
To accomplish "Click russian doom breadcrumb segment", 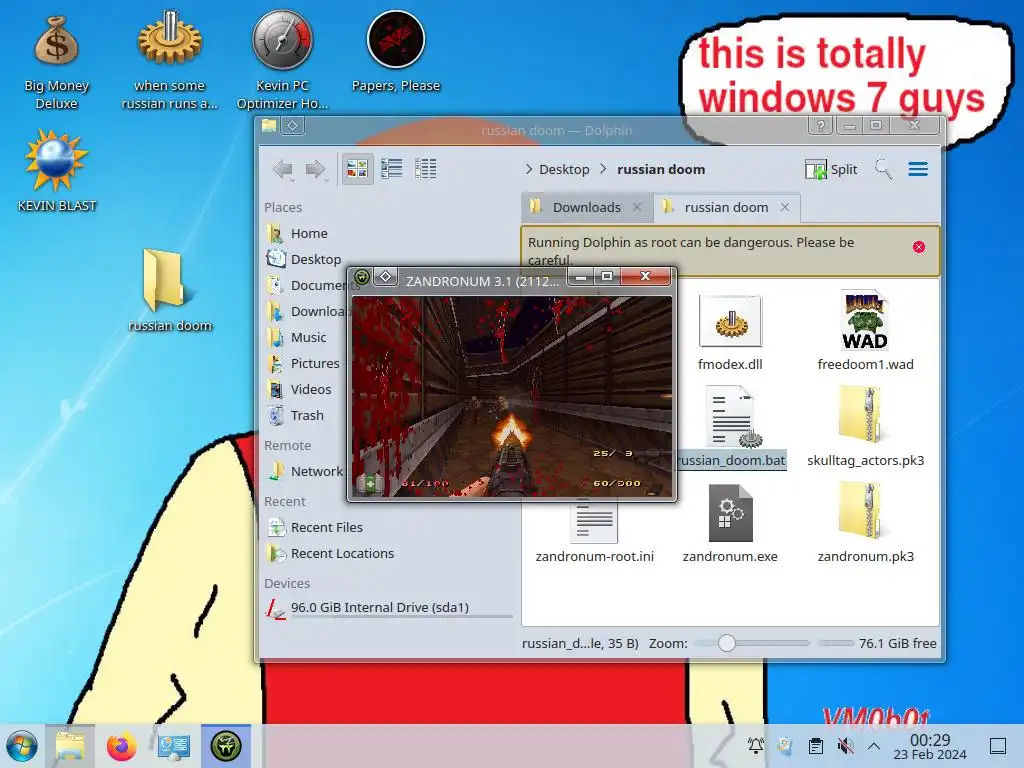I will tap(661, 170).
